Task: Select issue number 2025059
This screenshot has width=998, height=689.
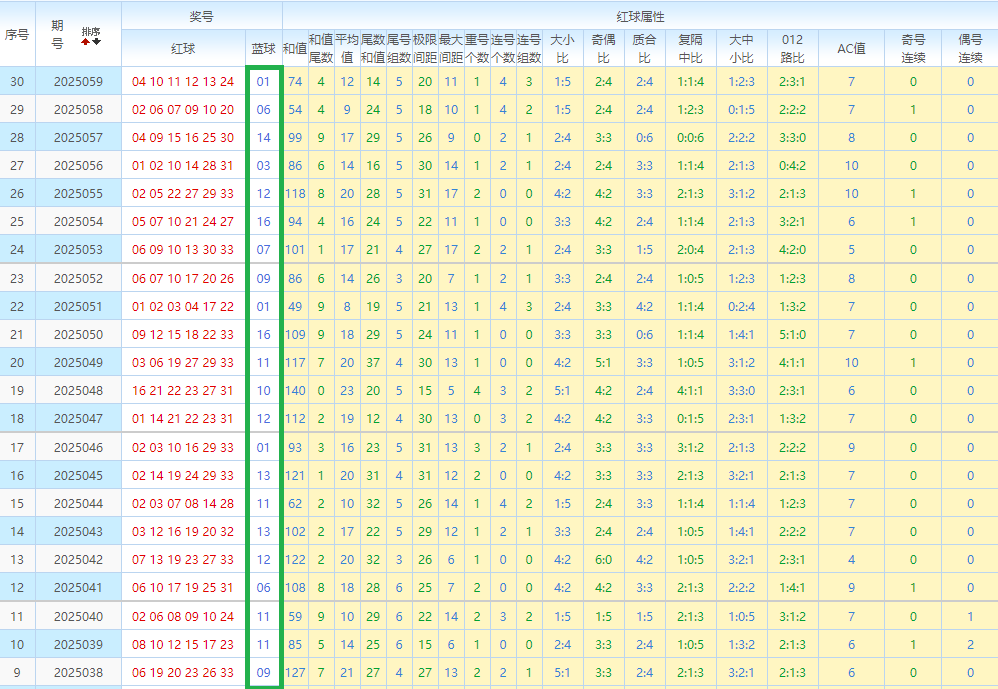Action: point(78,81)
